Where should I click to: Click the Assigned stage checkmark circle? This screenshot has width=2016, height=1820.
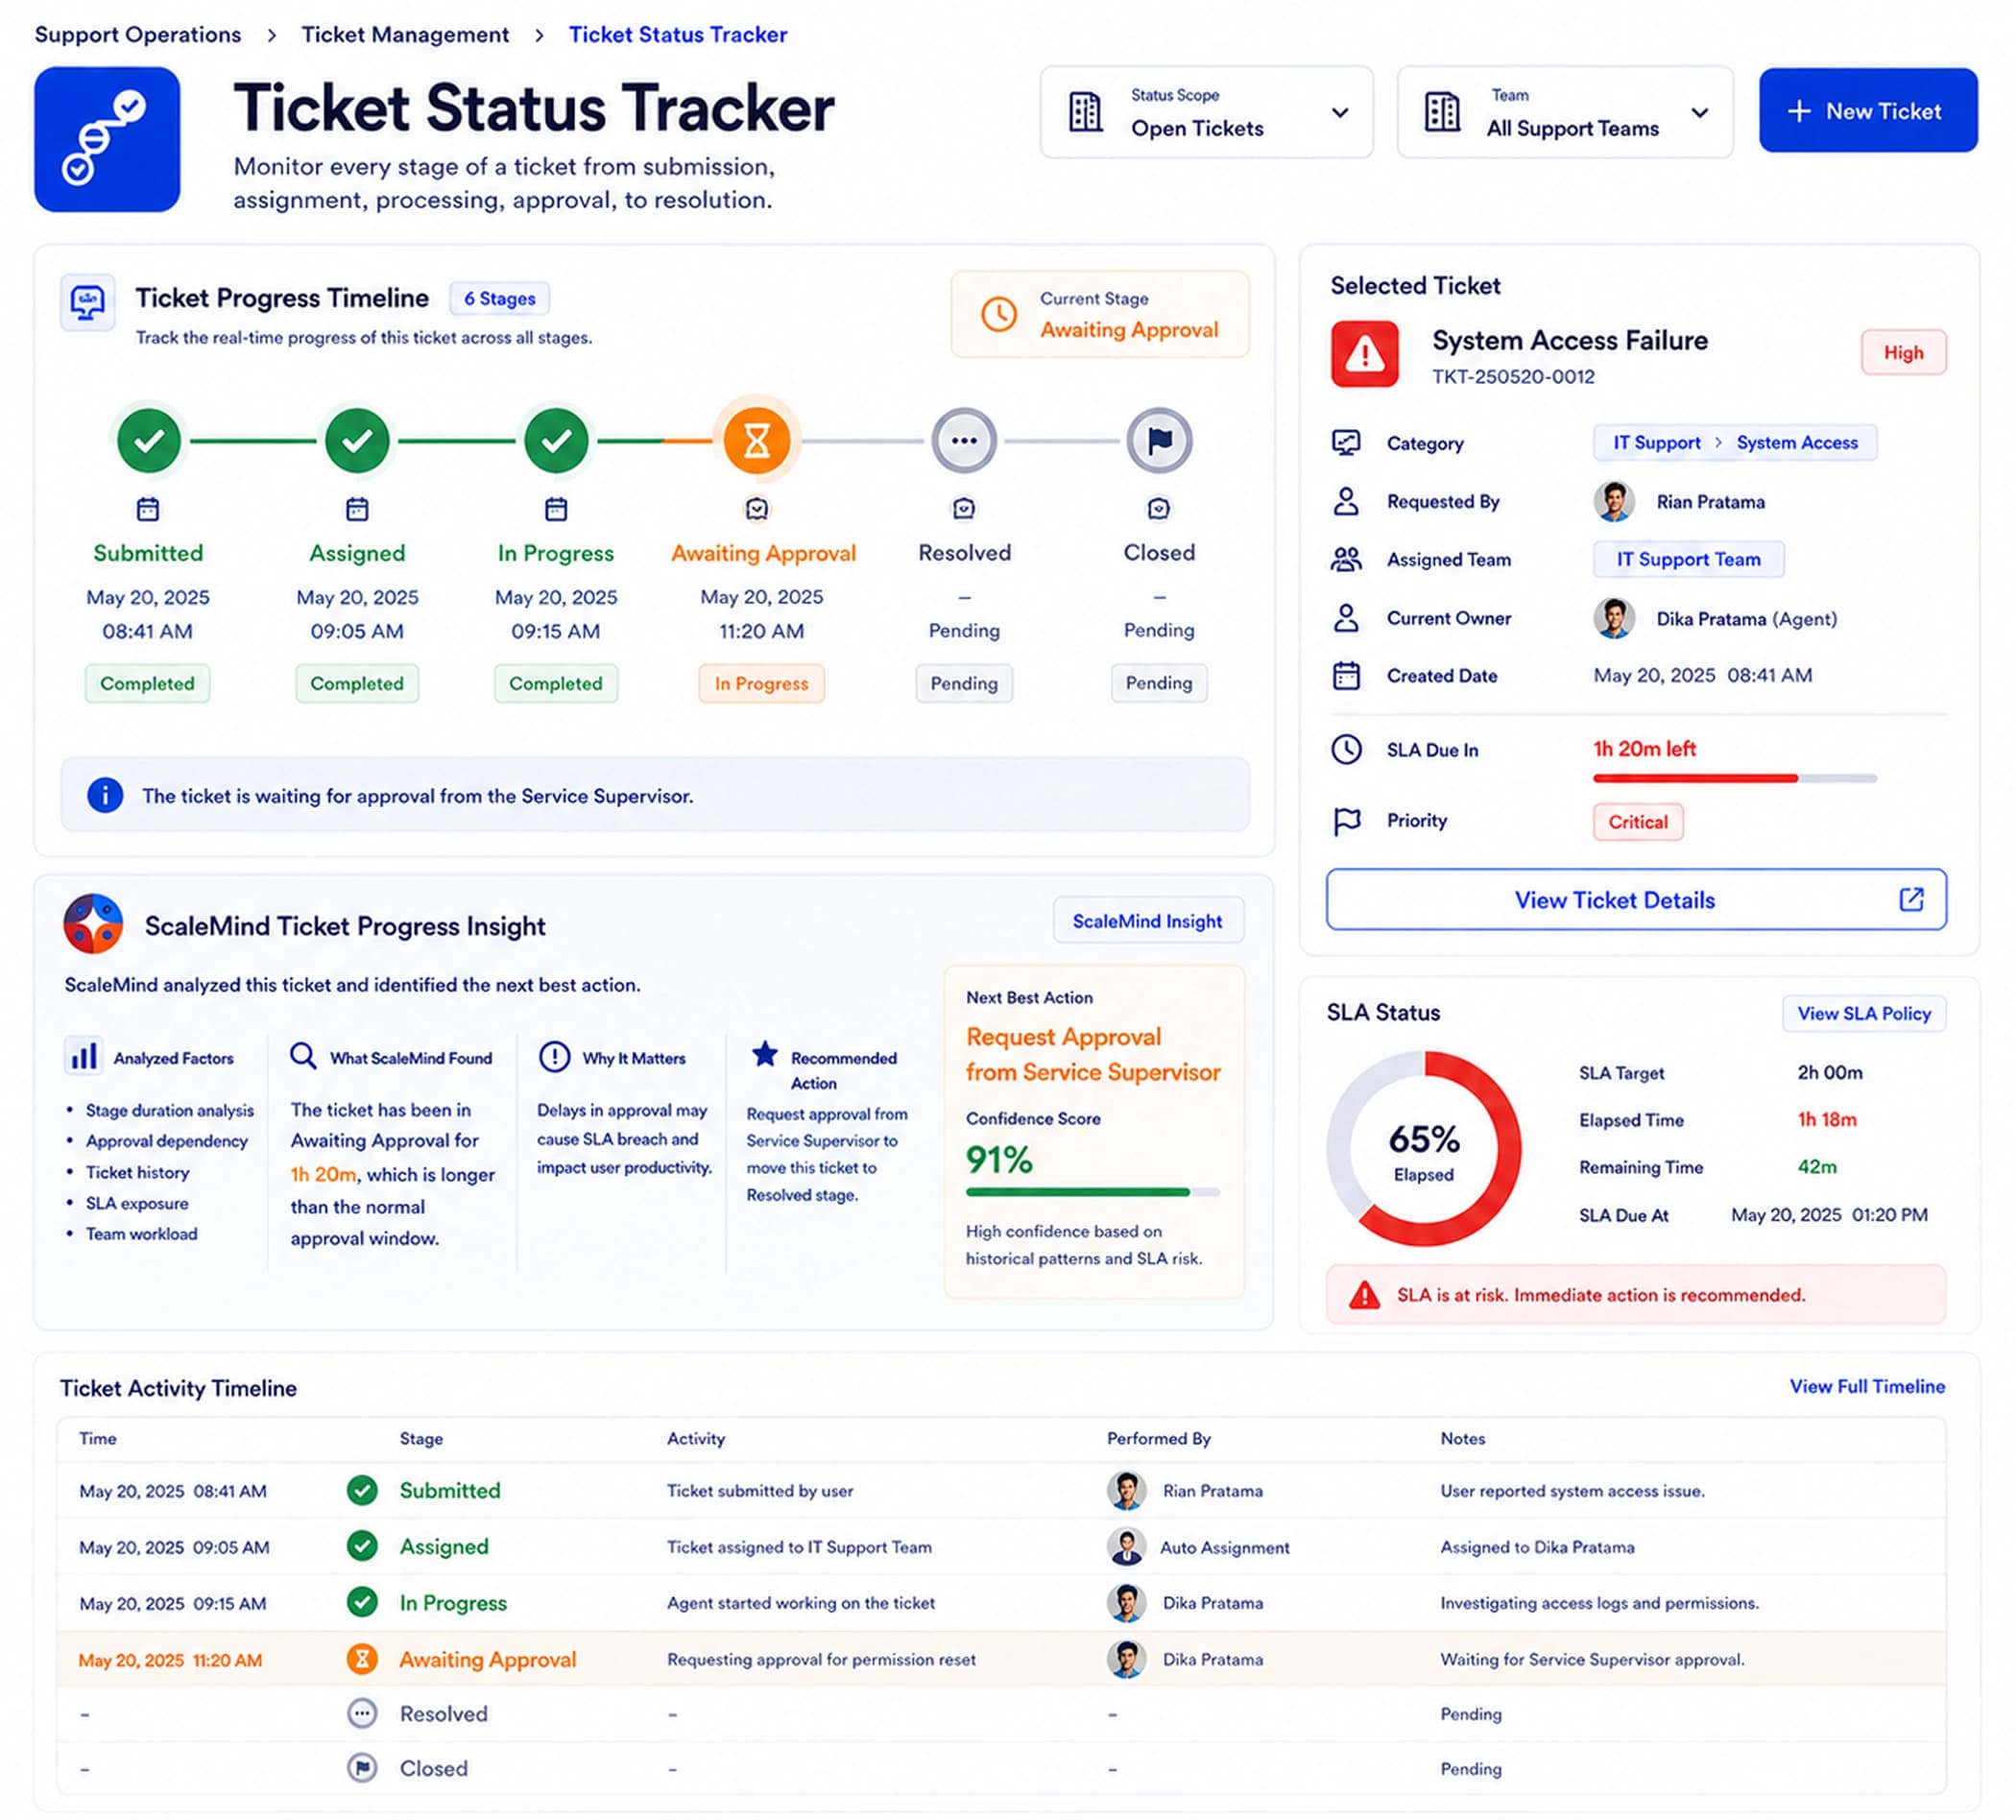pos(357,440)
